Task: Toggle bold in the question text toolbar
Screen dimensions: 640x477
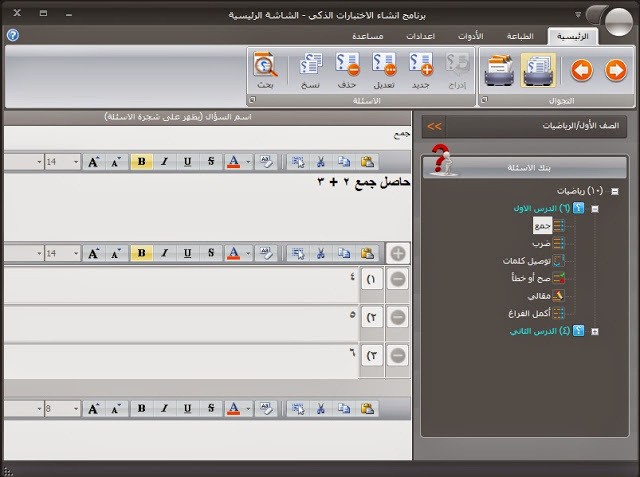Action: [141, 161]
